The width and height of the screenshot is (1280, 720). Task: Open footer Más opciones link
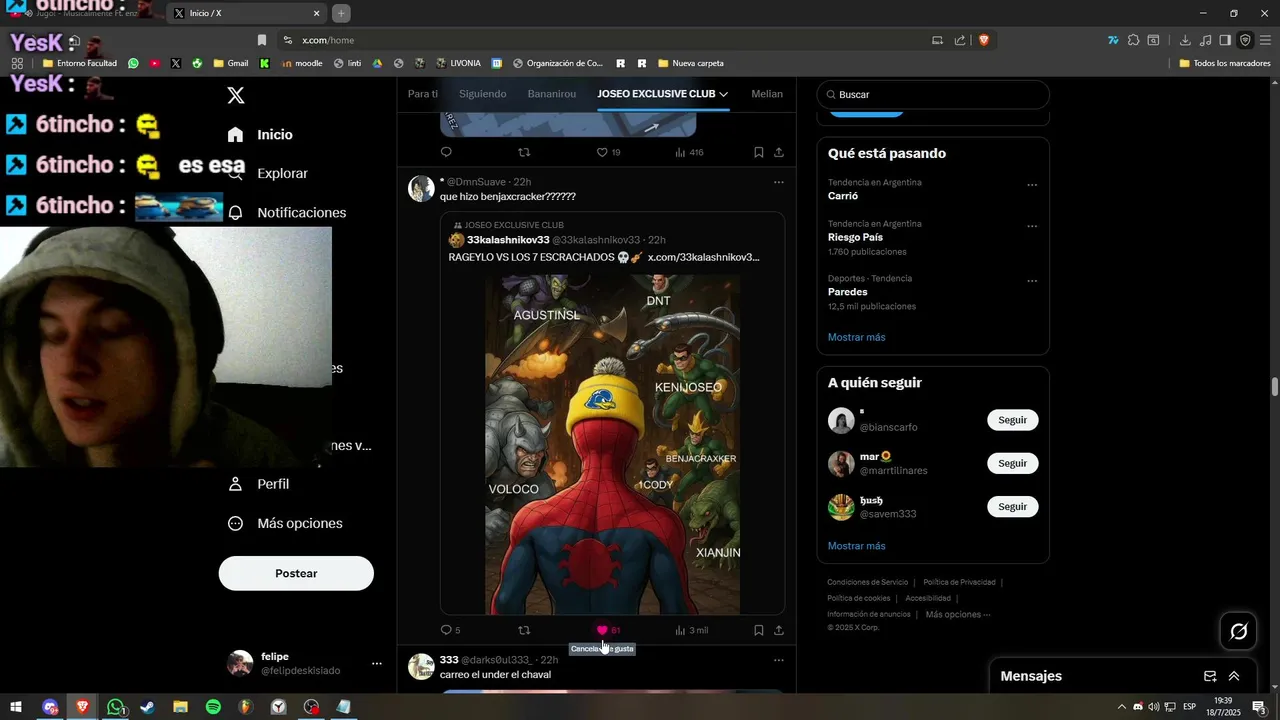tap(957, 614)
